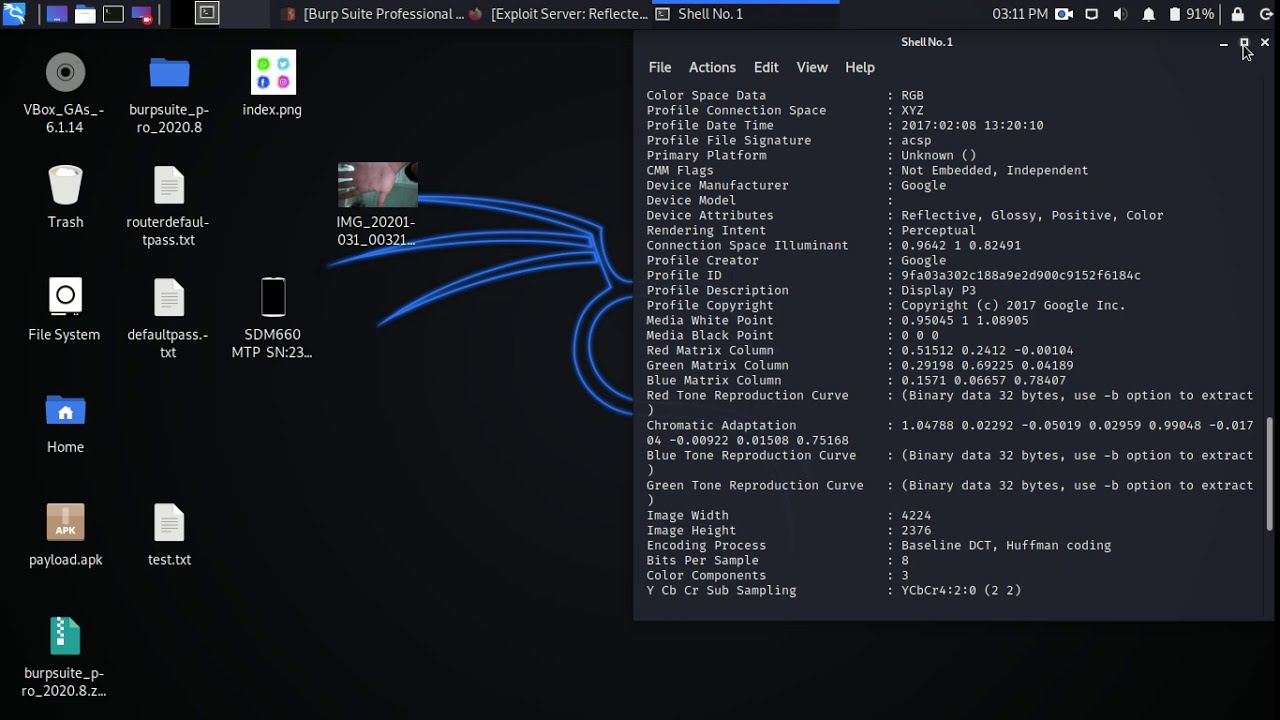Viewport: 1280px width, 720px height.
Task: Click the Profile ID hash value
Action: 1021,275
